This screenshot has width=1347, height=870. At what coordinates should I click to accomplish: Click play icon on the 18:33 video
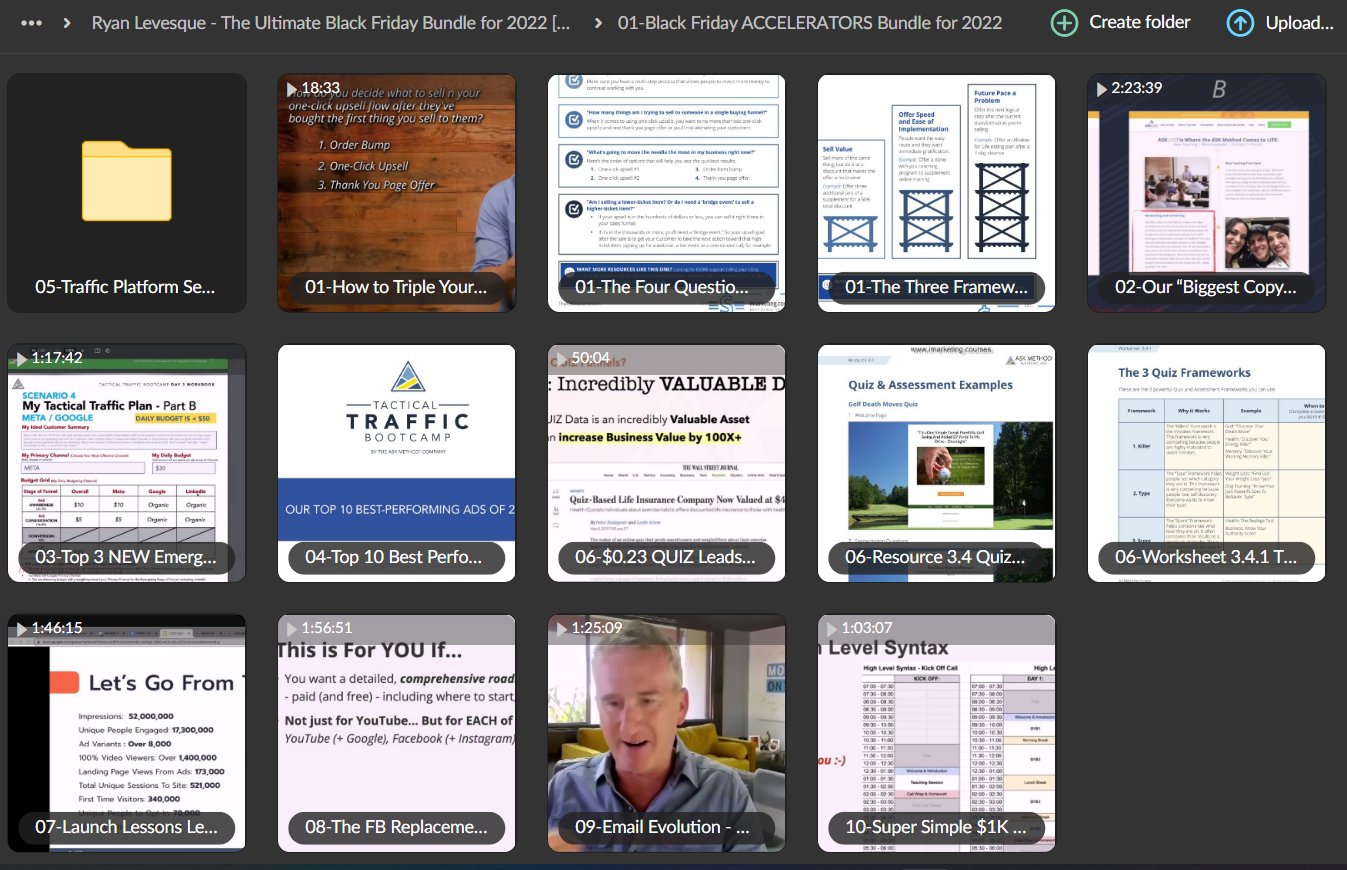point(292,89)
